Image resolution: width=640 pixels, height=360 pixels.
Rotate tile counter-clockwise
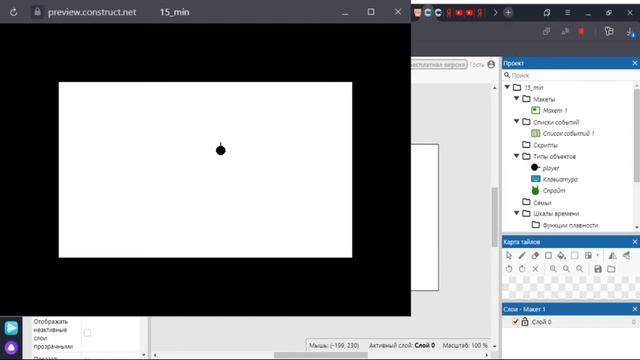[509, 269]
